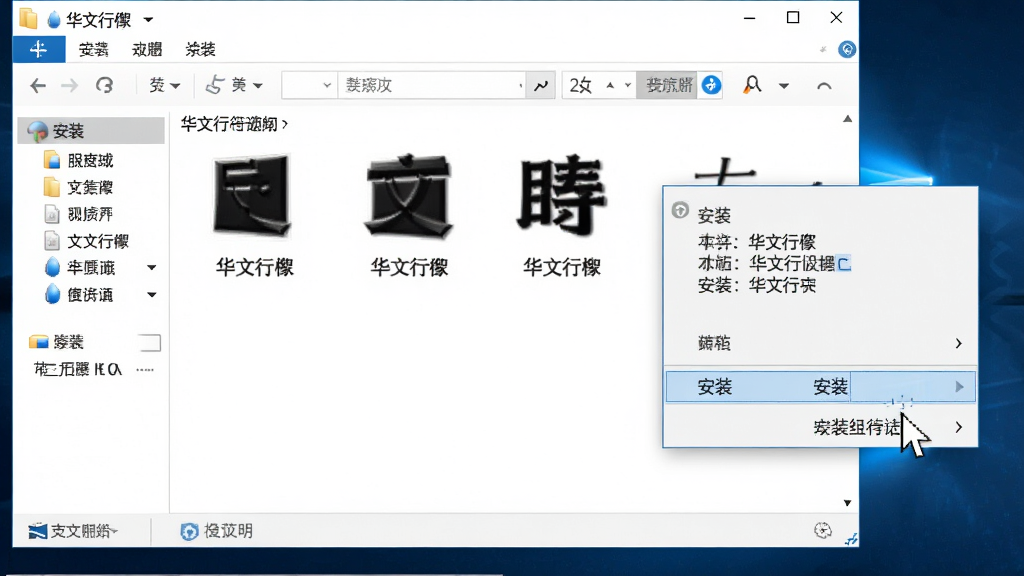The width and height of the screenshot is (1024, 576).
Task: Select the first document item in sidebar
Action: tap(78, 214)
